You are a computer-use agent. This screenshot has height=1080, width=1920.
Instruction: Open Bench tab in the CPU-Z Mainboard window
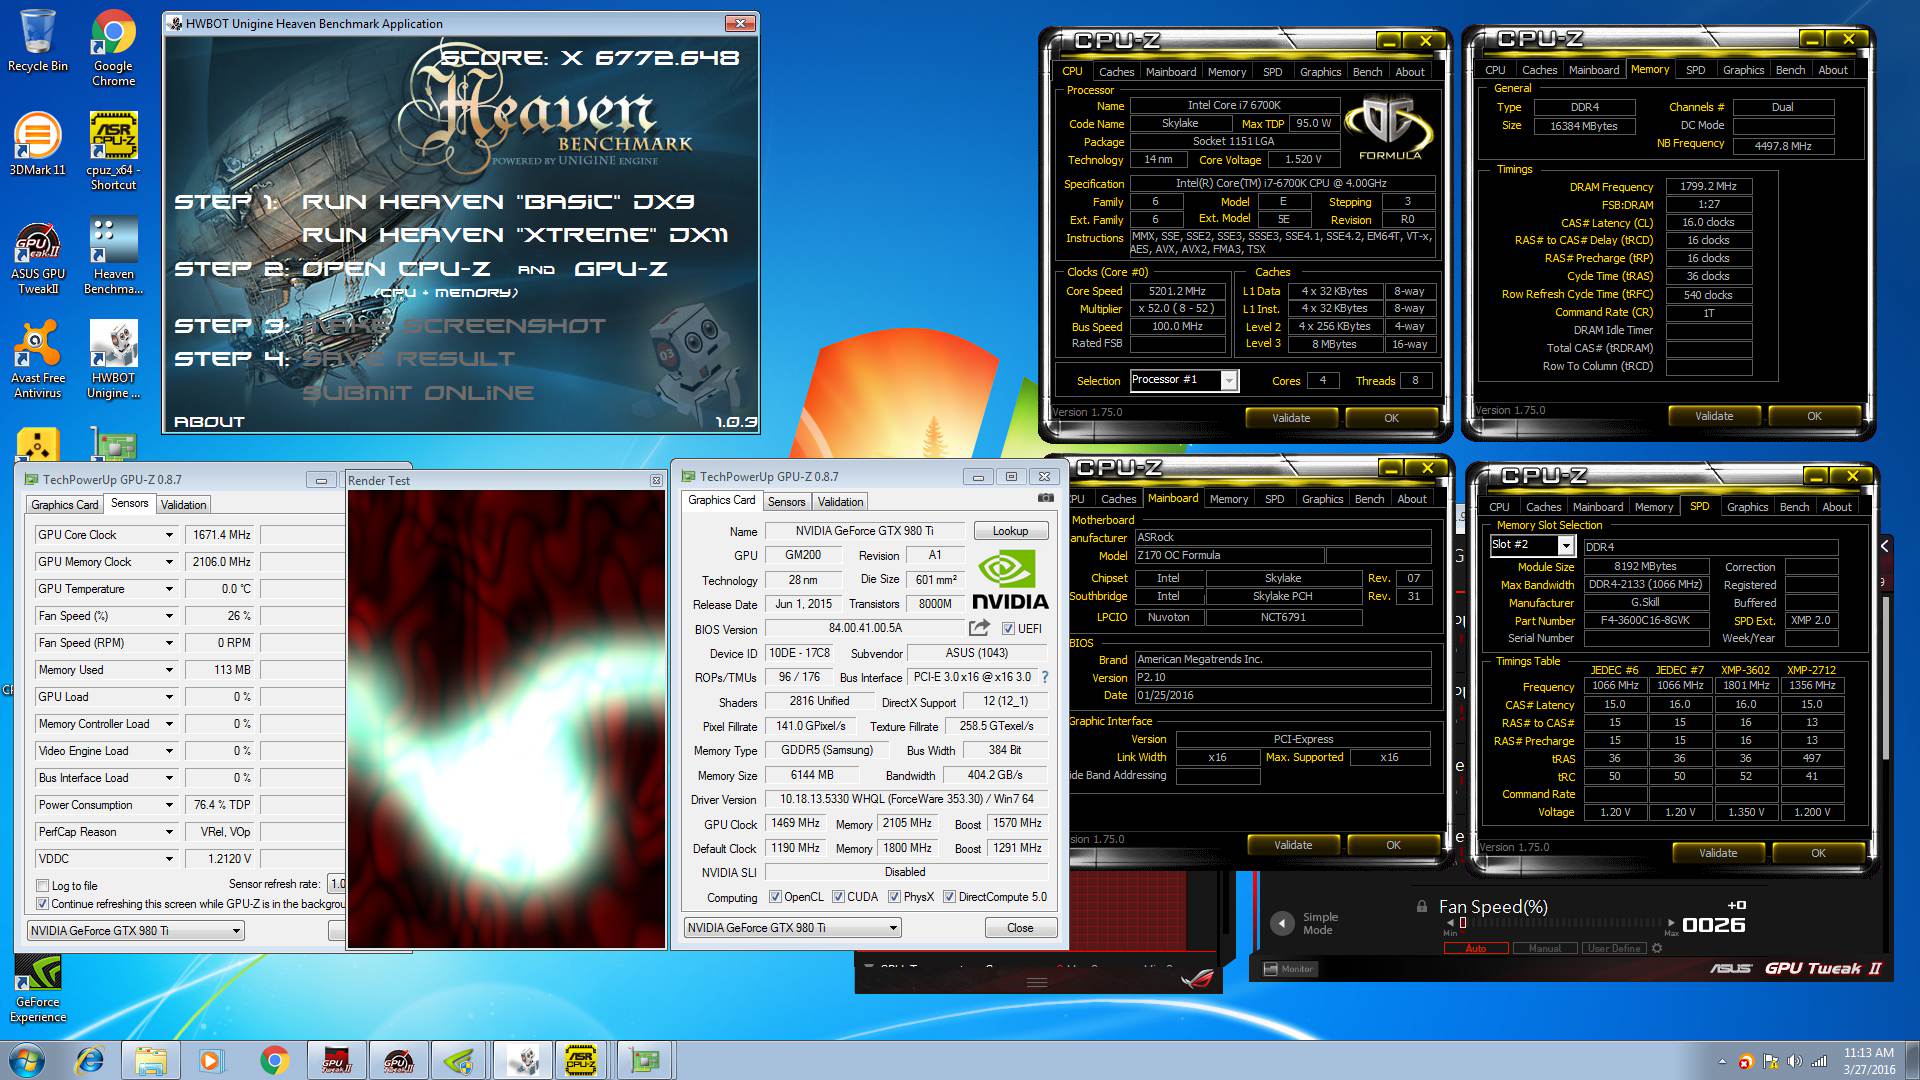pyautogui.click(x=1369, y=499)
